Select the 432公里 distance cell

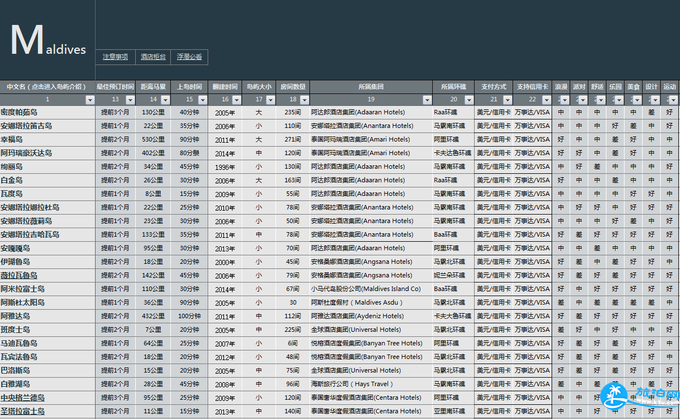coord(153,316)
